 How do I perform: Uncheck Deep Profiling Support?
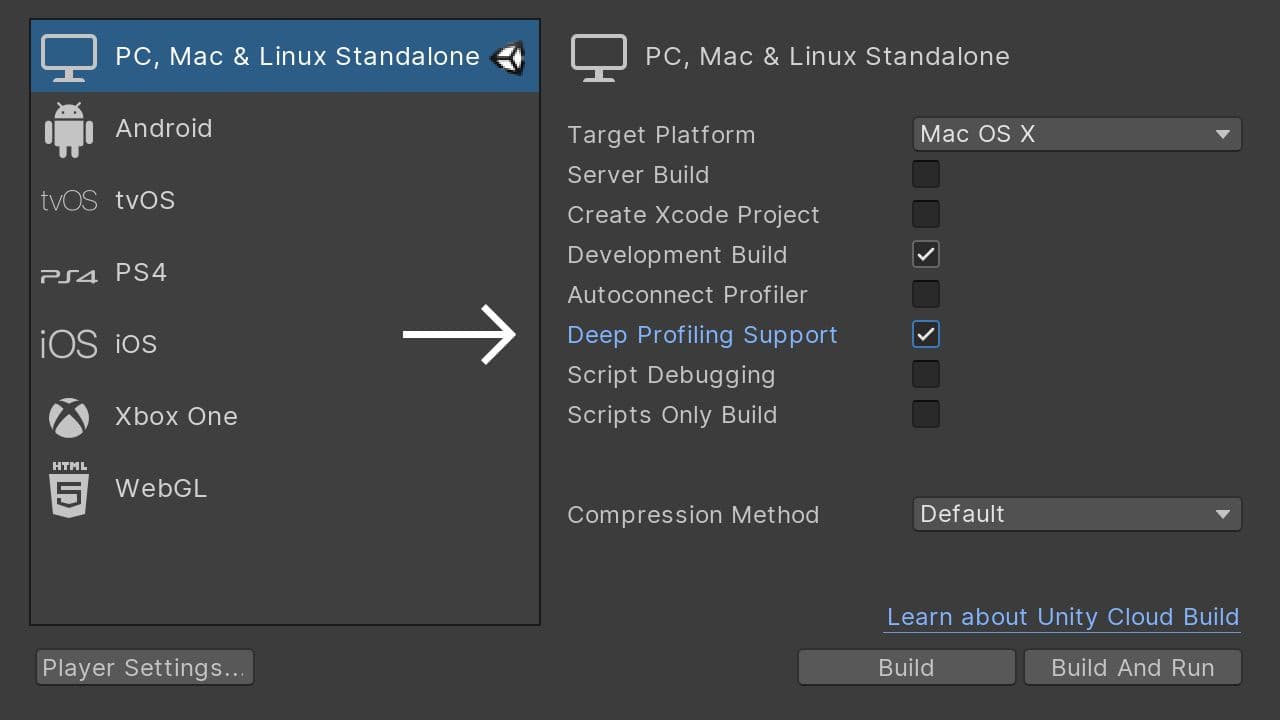pyautogui.click(x=925, y=334)
